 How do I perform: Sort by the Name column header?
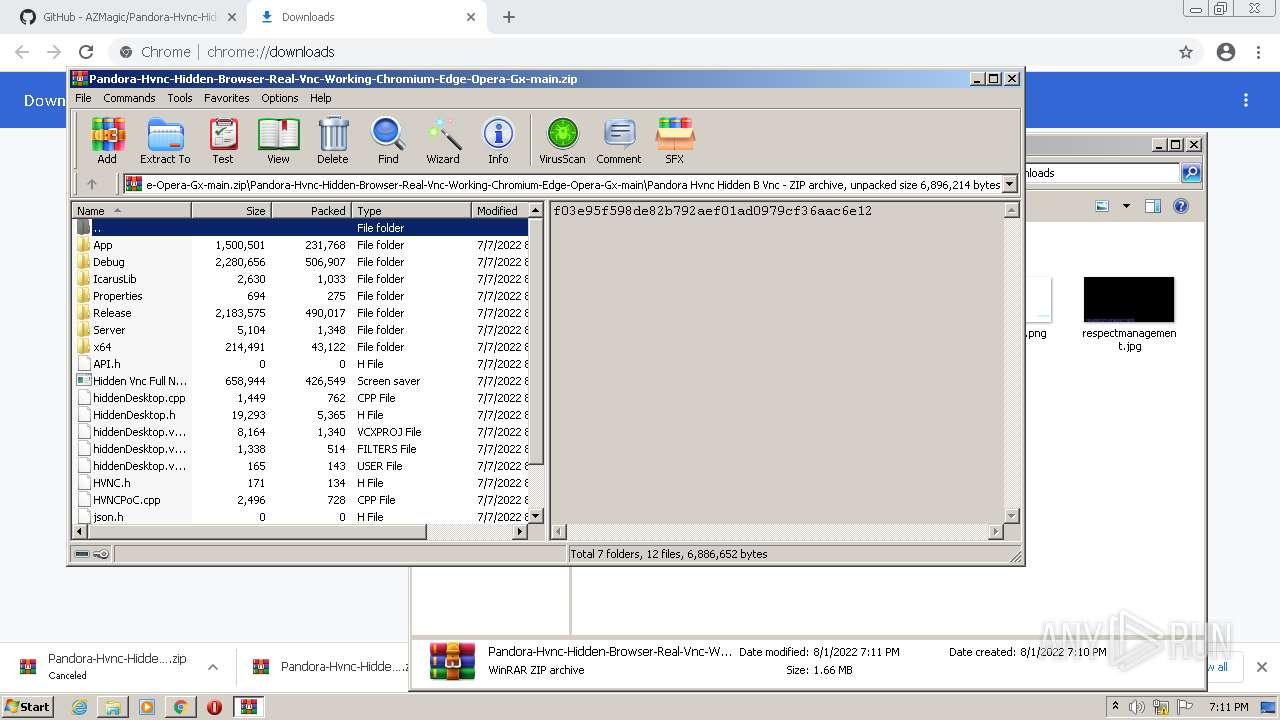tap(132, 210)
